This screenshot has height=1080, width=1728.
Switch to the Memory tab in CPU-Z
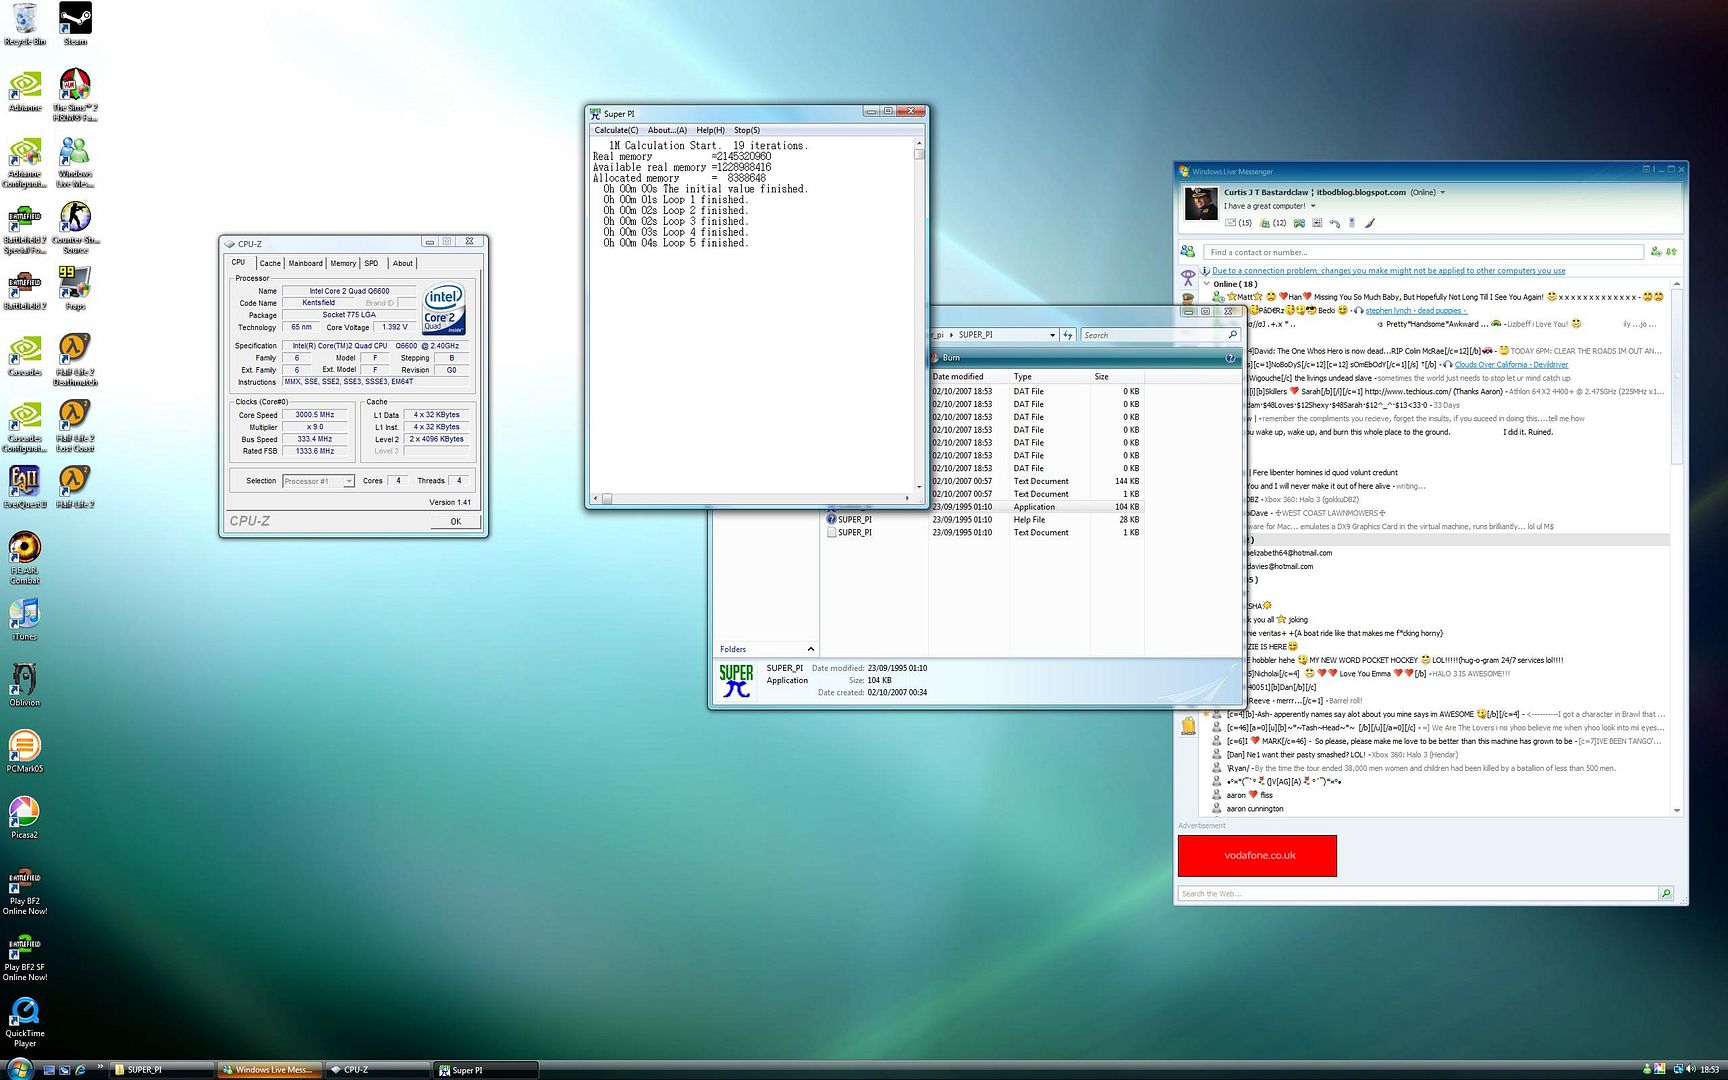click(343, 264)
